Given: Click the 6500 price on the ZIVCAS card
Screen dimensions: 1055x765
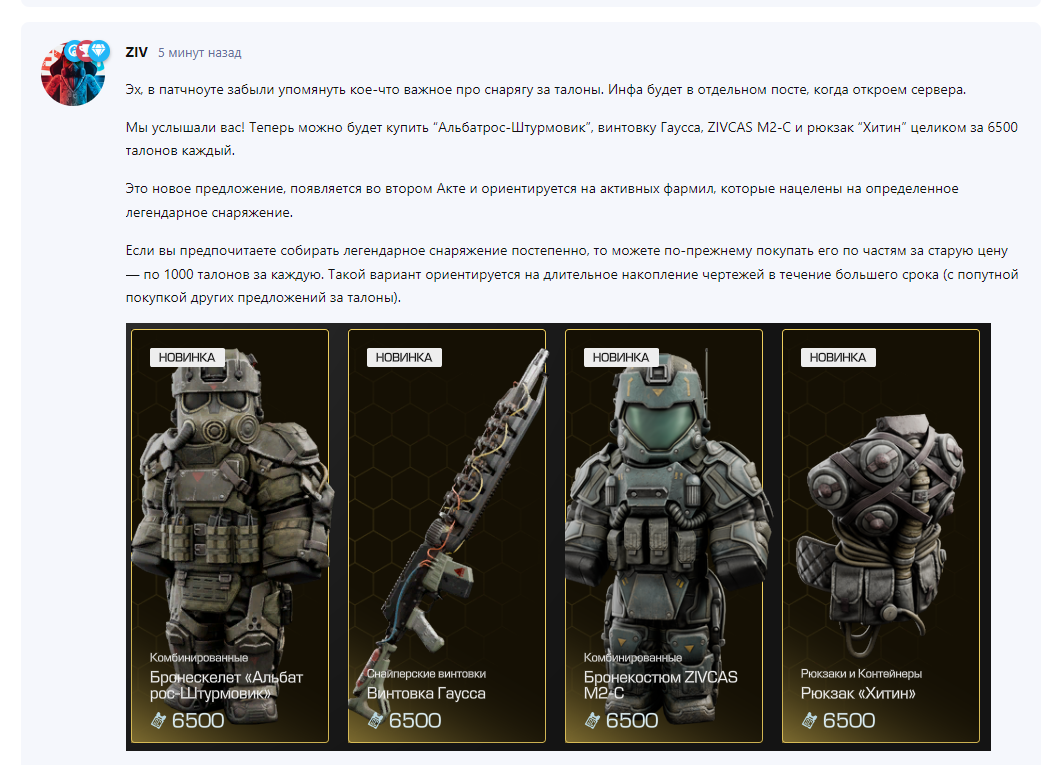Looking at the screenshot, I should (632, 721).
